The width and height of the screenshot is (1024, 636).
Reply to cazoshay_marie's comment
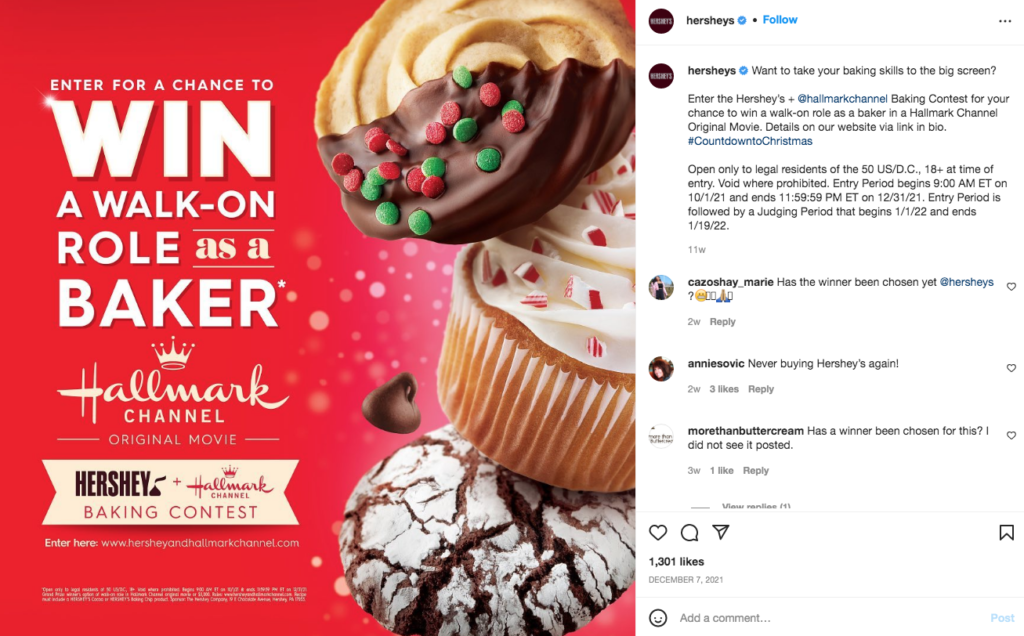(722, 321)
